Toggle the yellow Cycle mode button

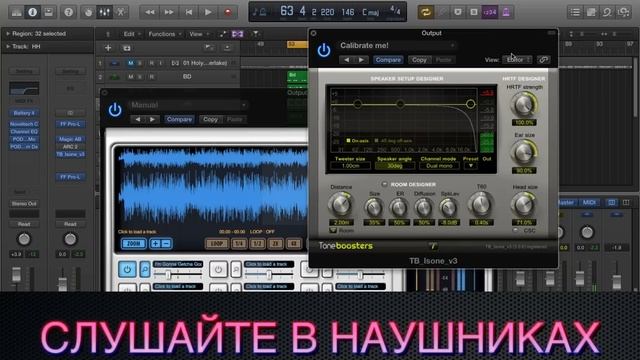pos(426,12)
